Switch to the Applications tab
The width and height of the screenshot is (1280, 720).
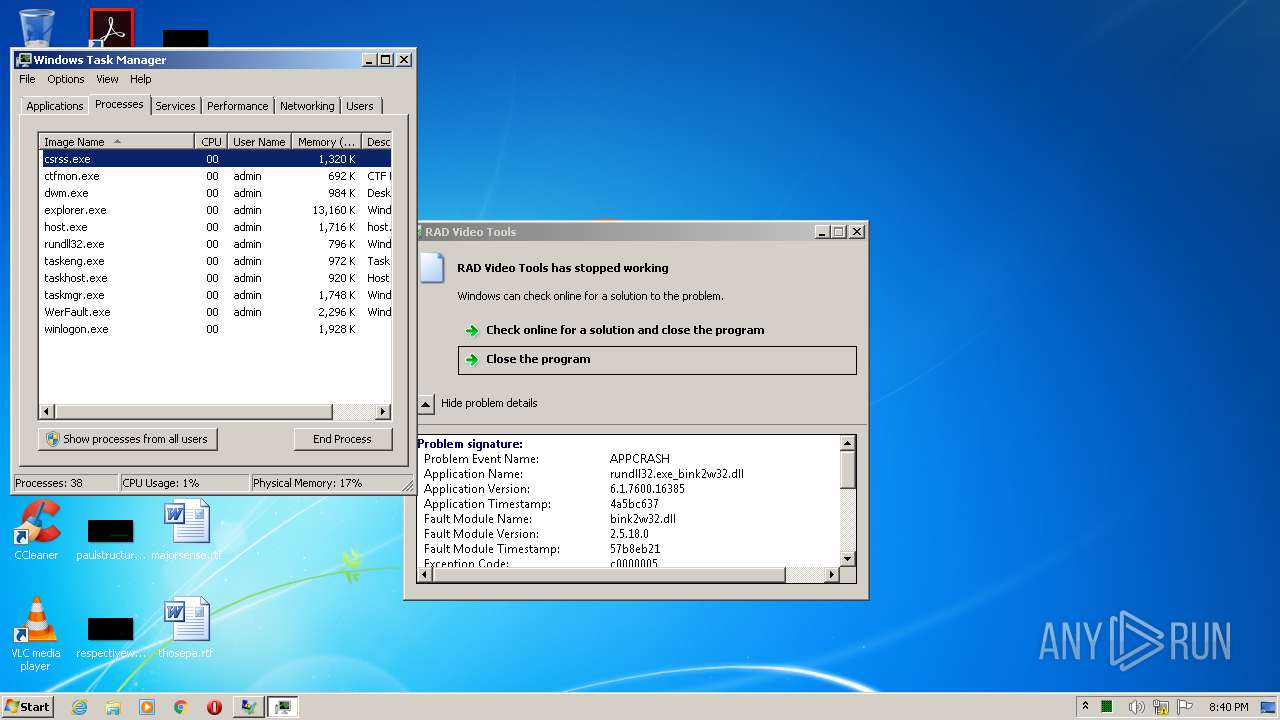coord(54,106)
